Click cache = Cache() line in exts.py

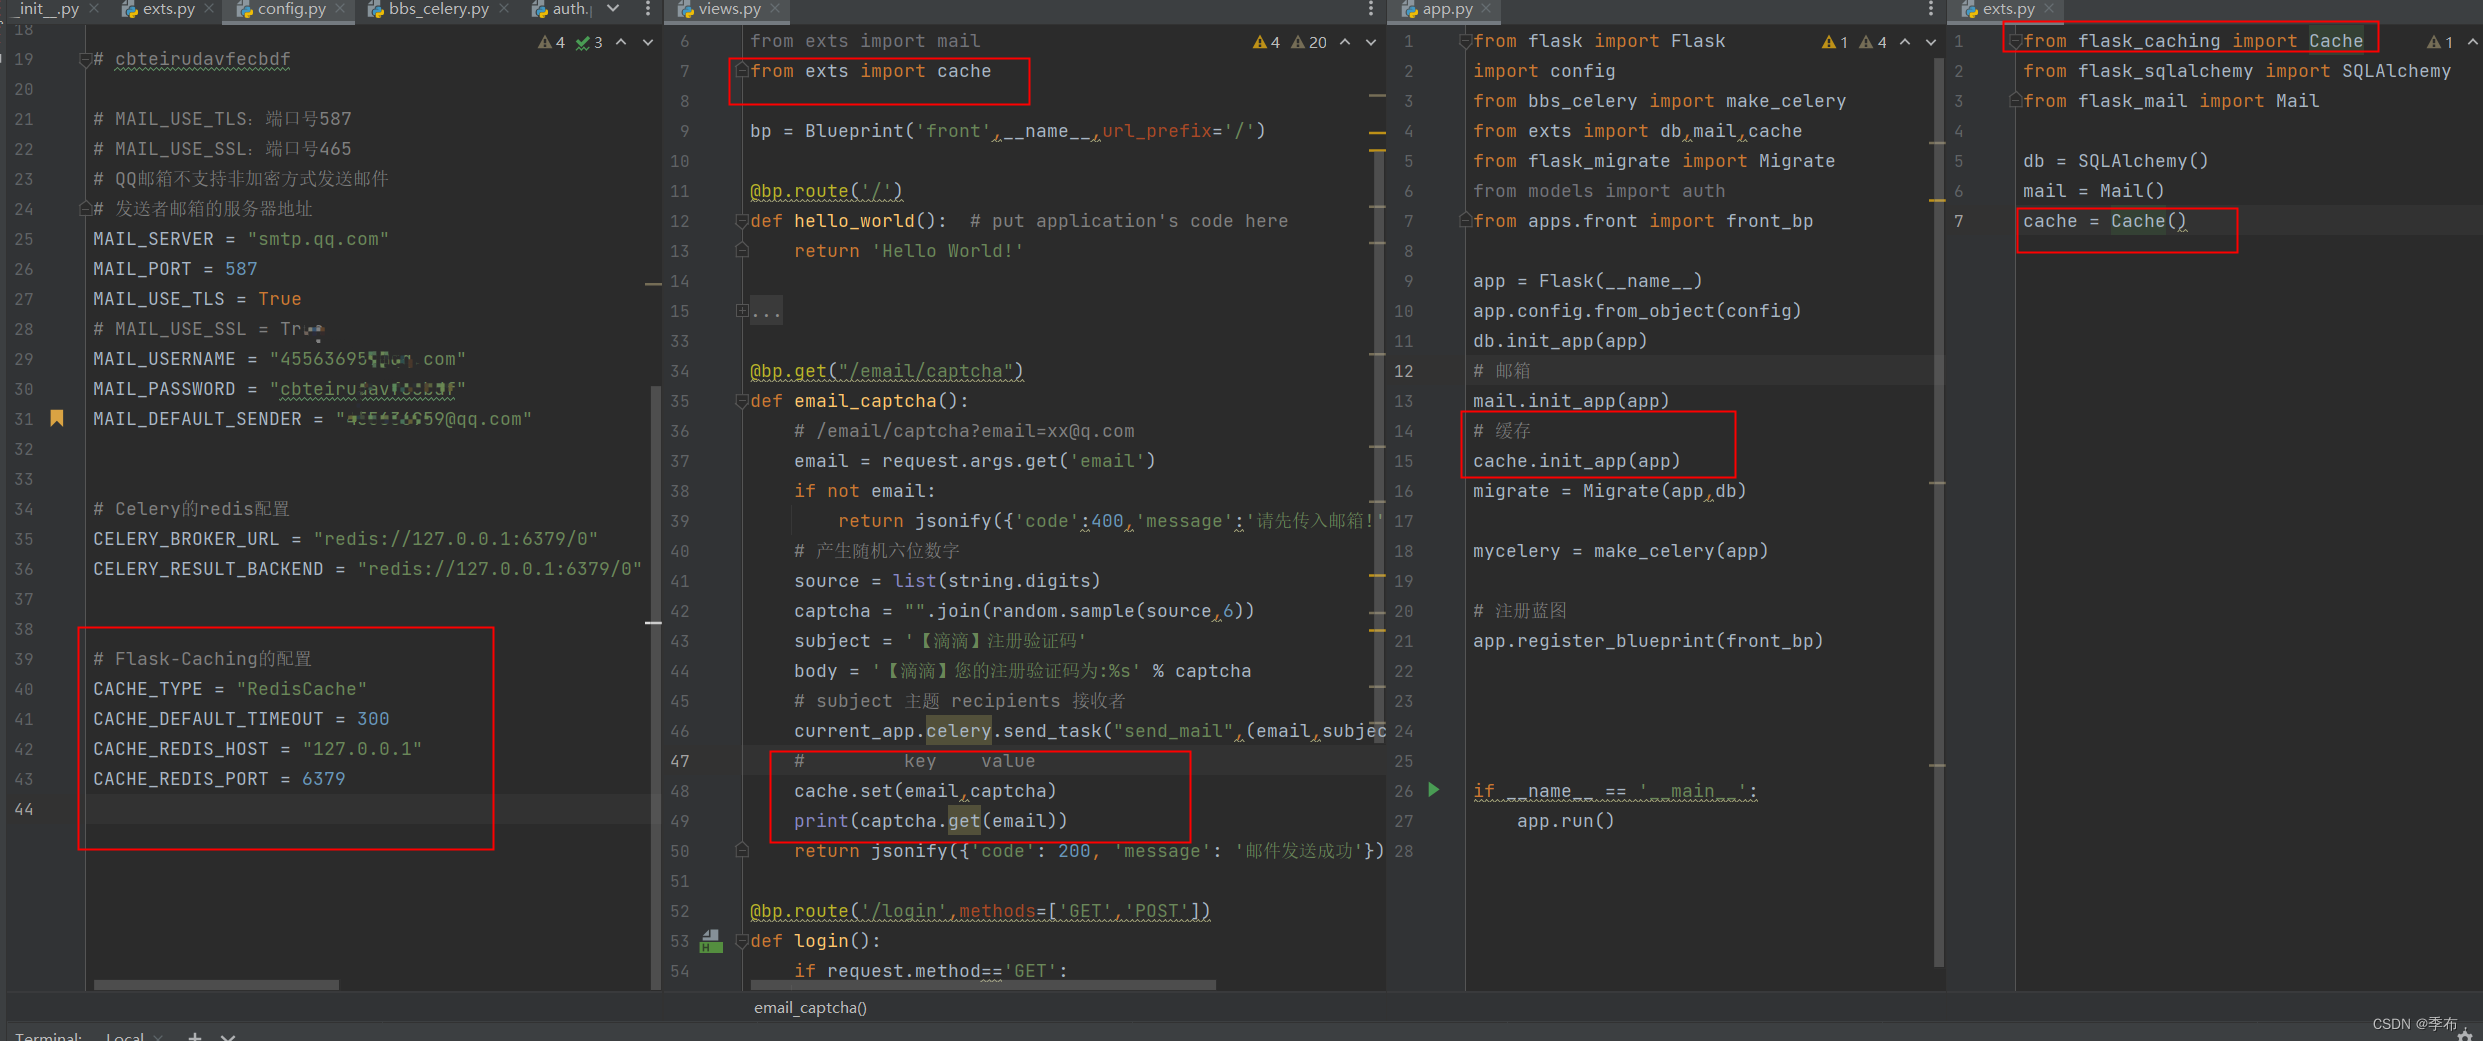[2104, 221]
